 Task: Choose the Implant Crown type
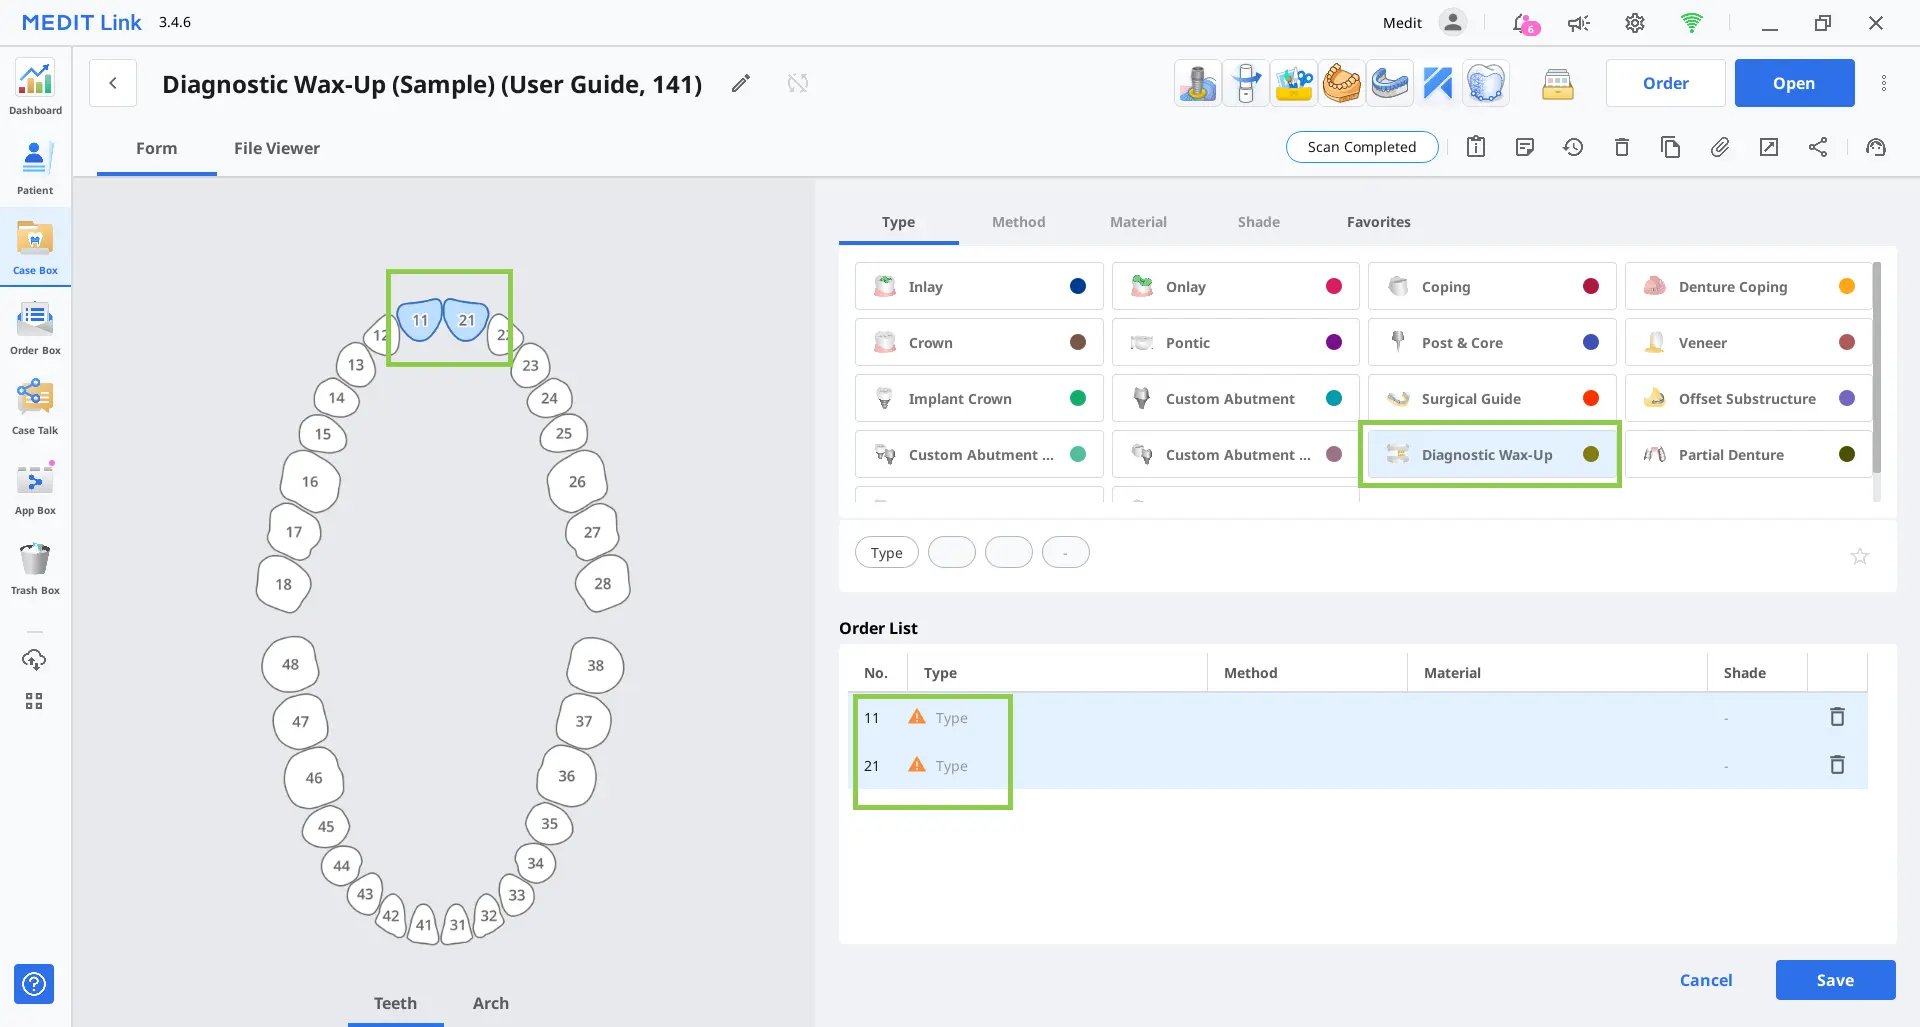pyautogui.click(x=979, y=398)
